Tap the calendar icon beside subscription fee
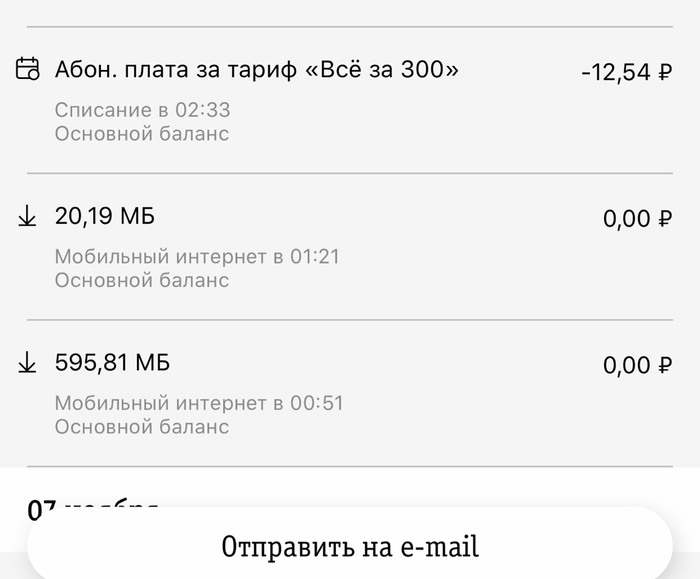This screenshot has width=700, height=579. 28,70
